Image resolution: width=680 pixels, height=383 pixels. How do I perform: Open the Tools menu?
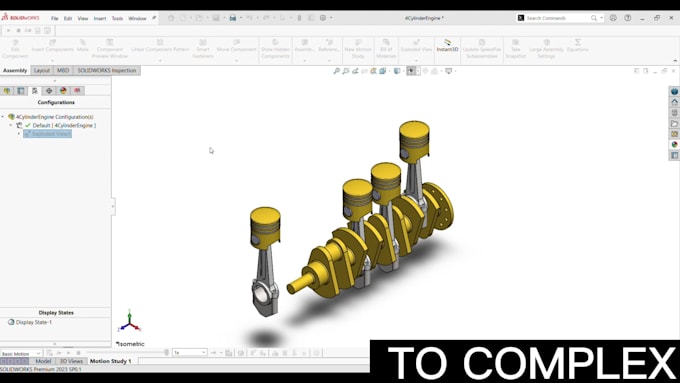(117, 19)
